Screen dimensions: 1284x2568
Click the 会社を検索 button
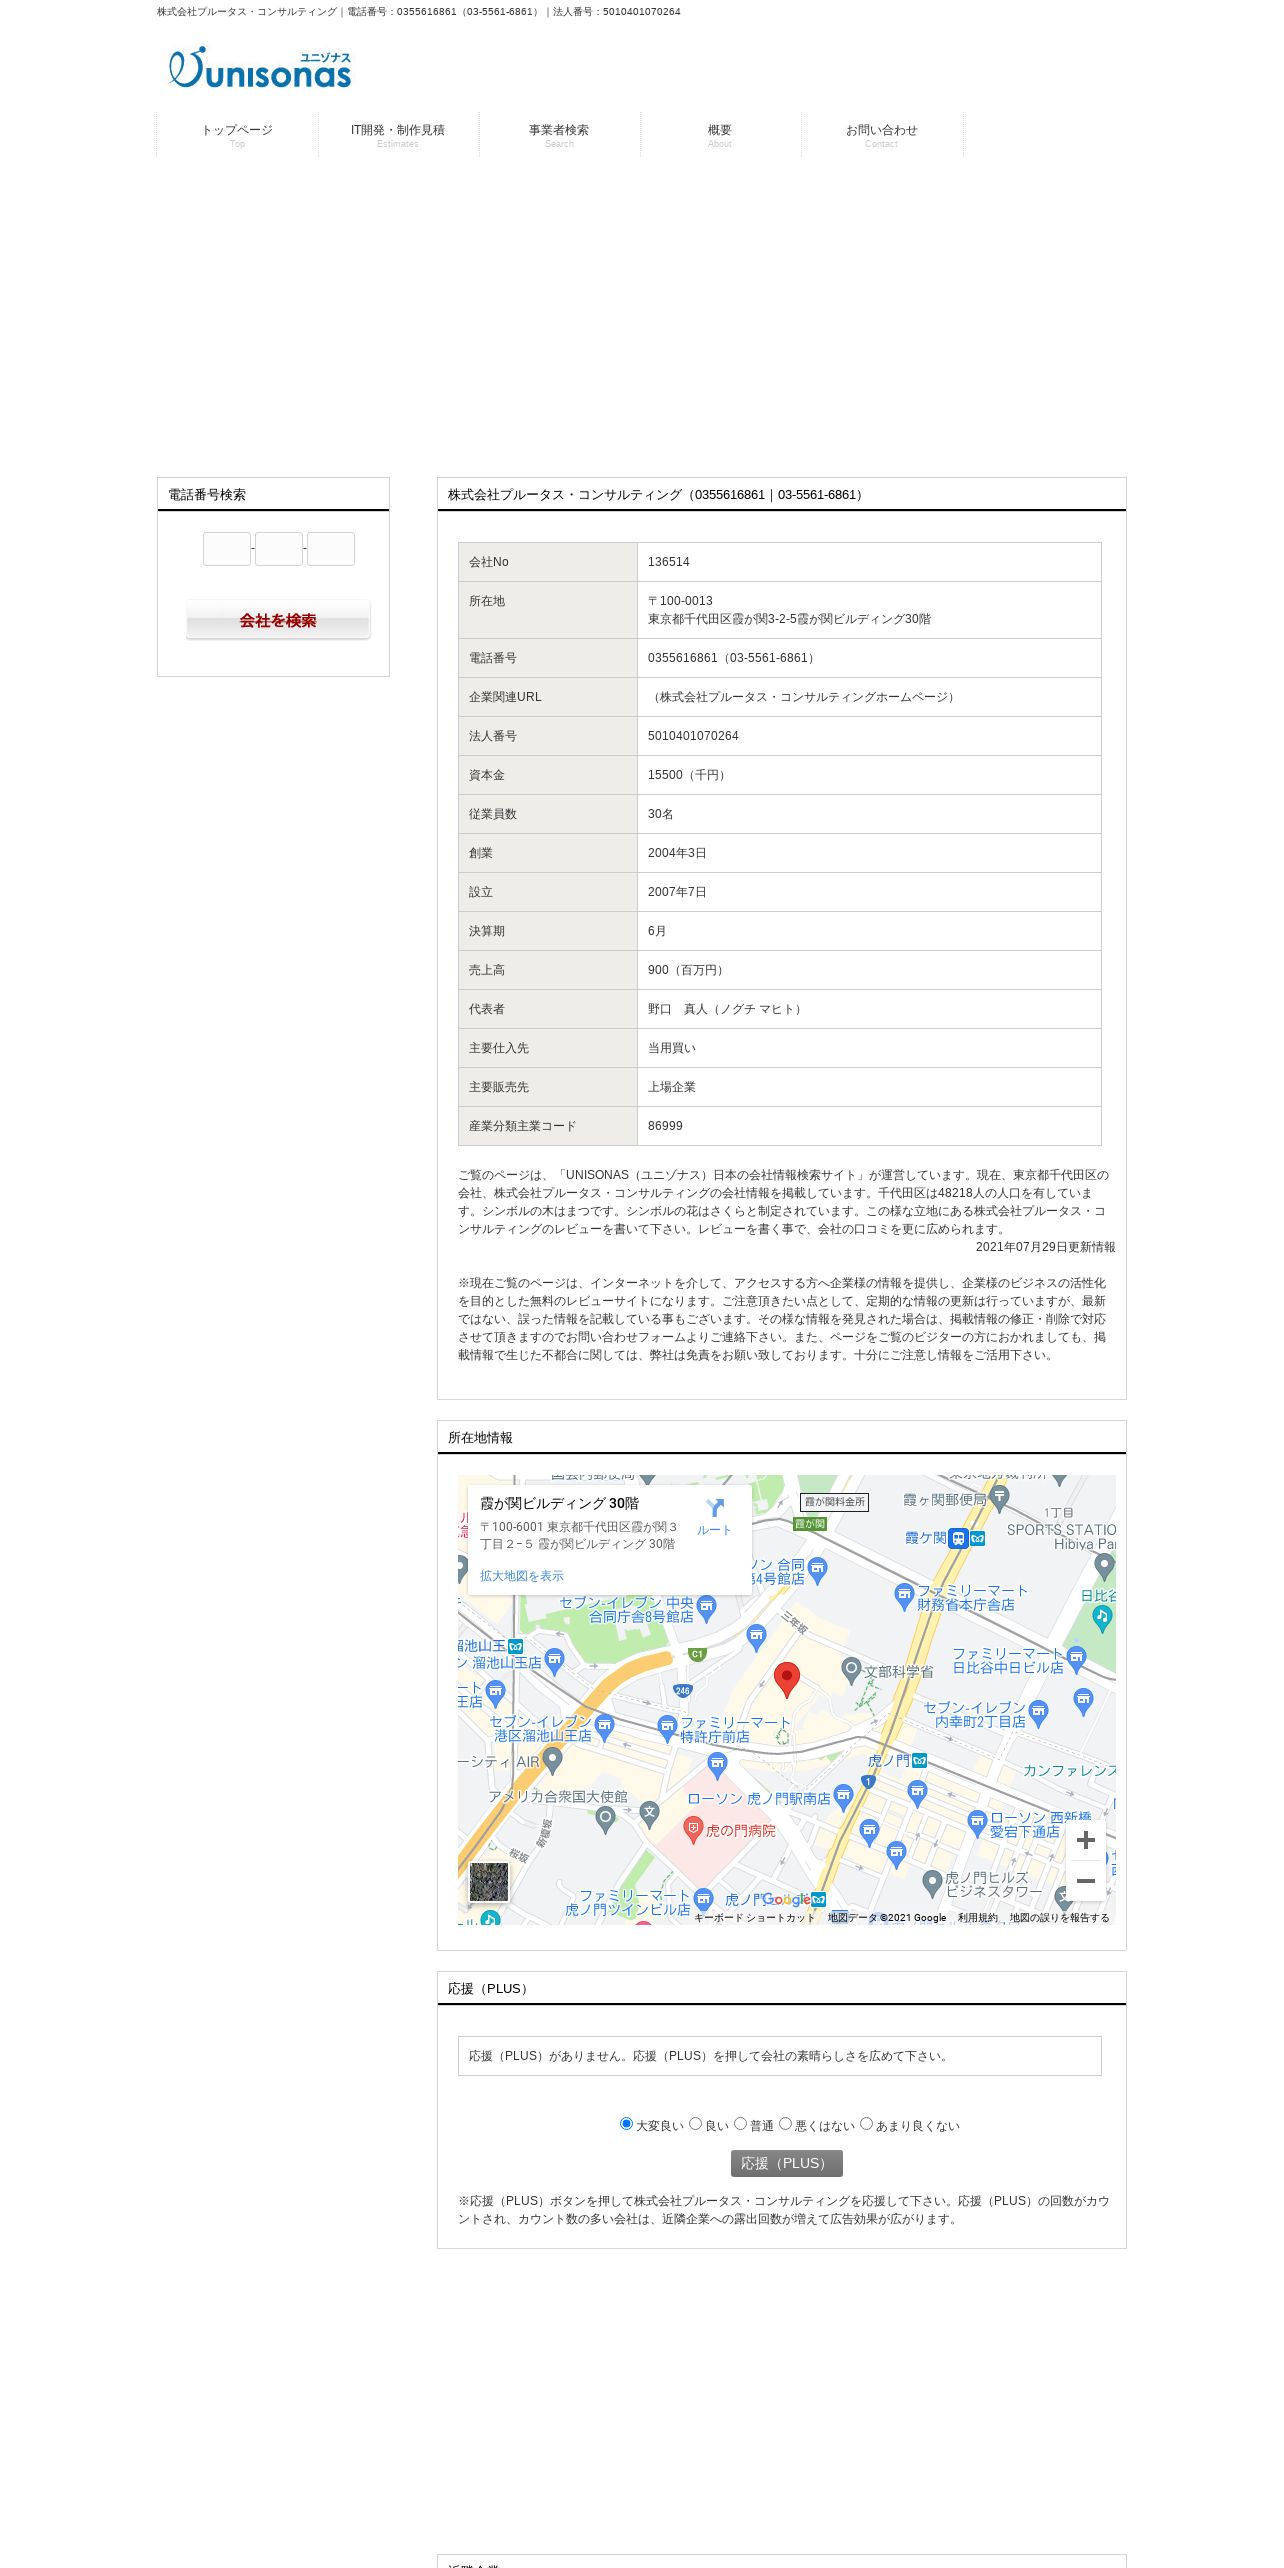(278, 620)
